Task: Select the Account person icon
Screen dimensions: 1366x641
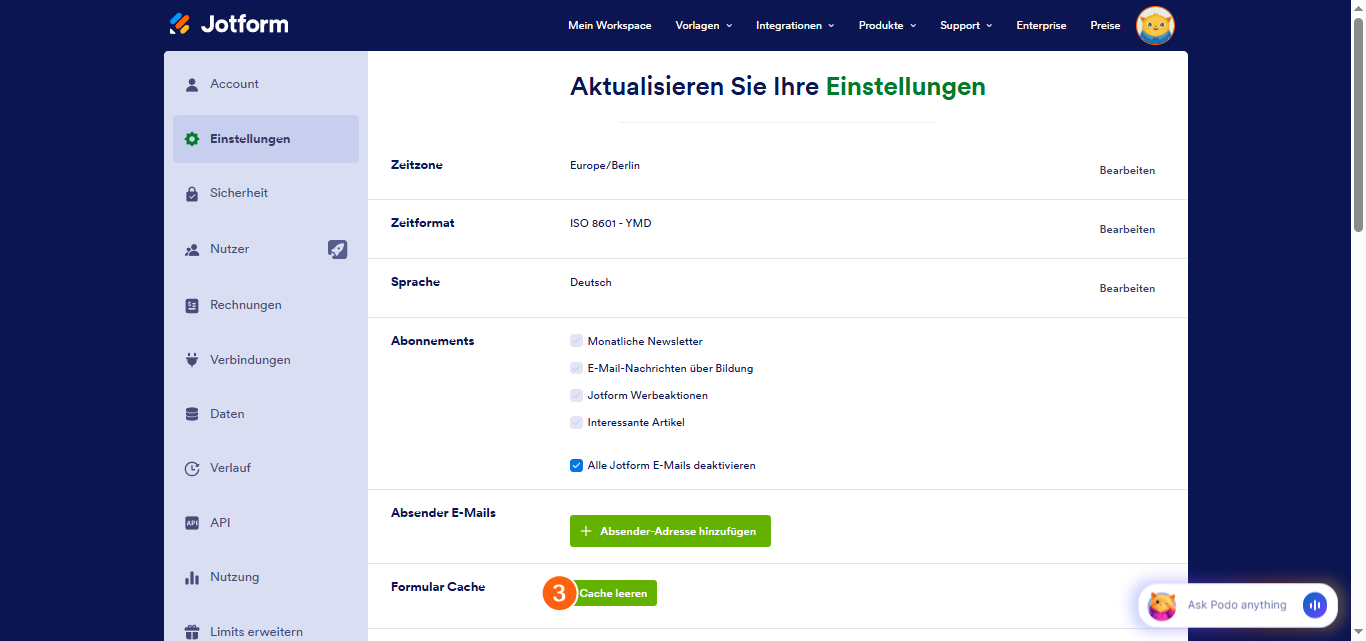Action: (x=191, y=84)
